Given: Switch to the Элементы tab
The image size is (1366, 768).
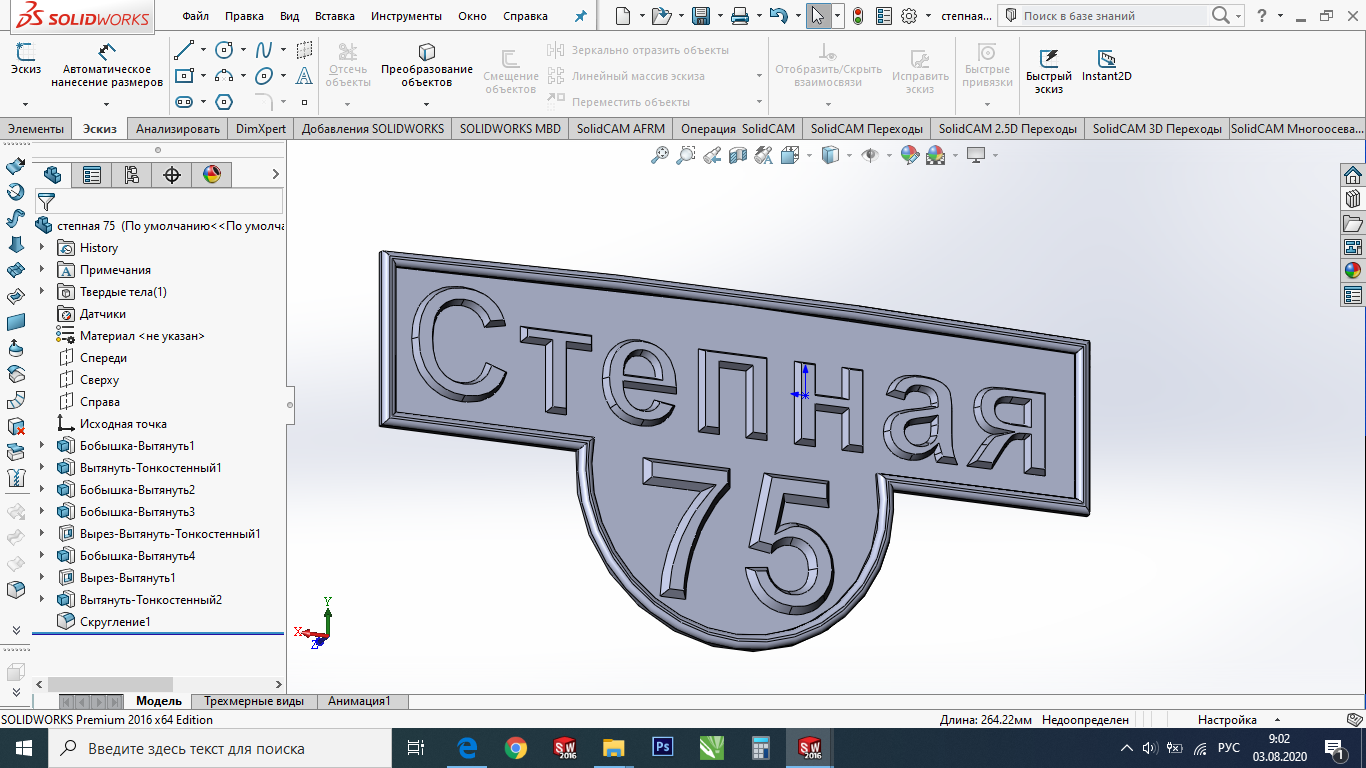Looking at the screenshot, I should [36, 129].
